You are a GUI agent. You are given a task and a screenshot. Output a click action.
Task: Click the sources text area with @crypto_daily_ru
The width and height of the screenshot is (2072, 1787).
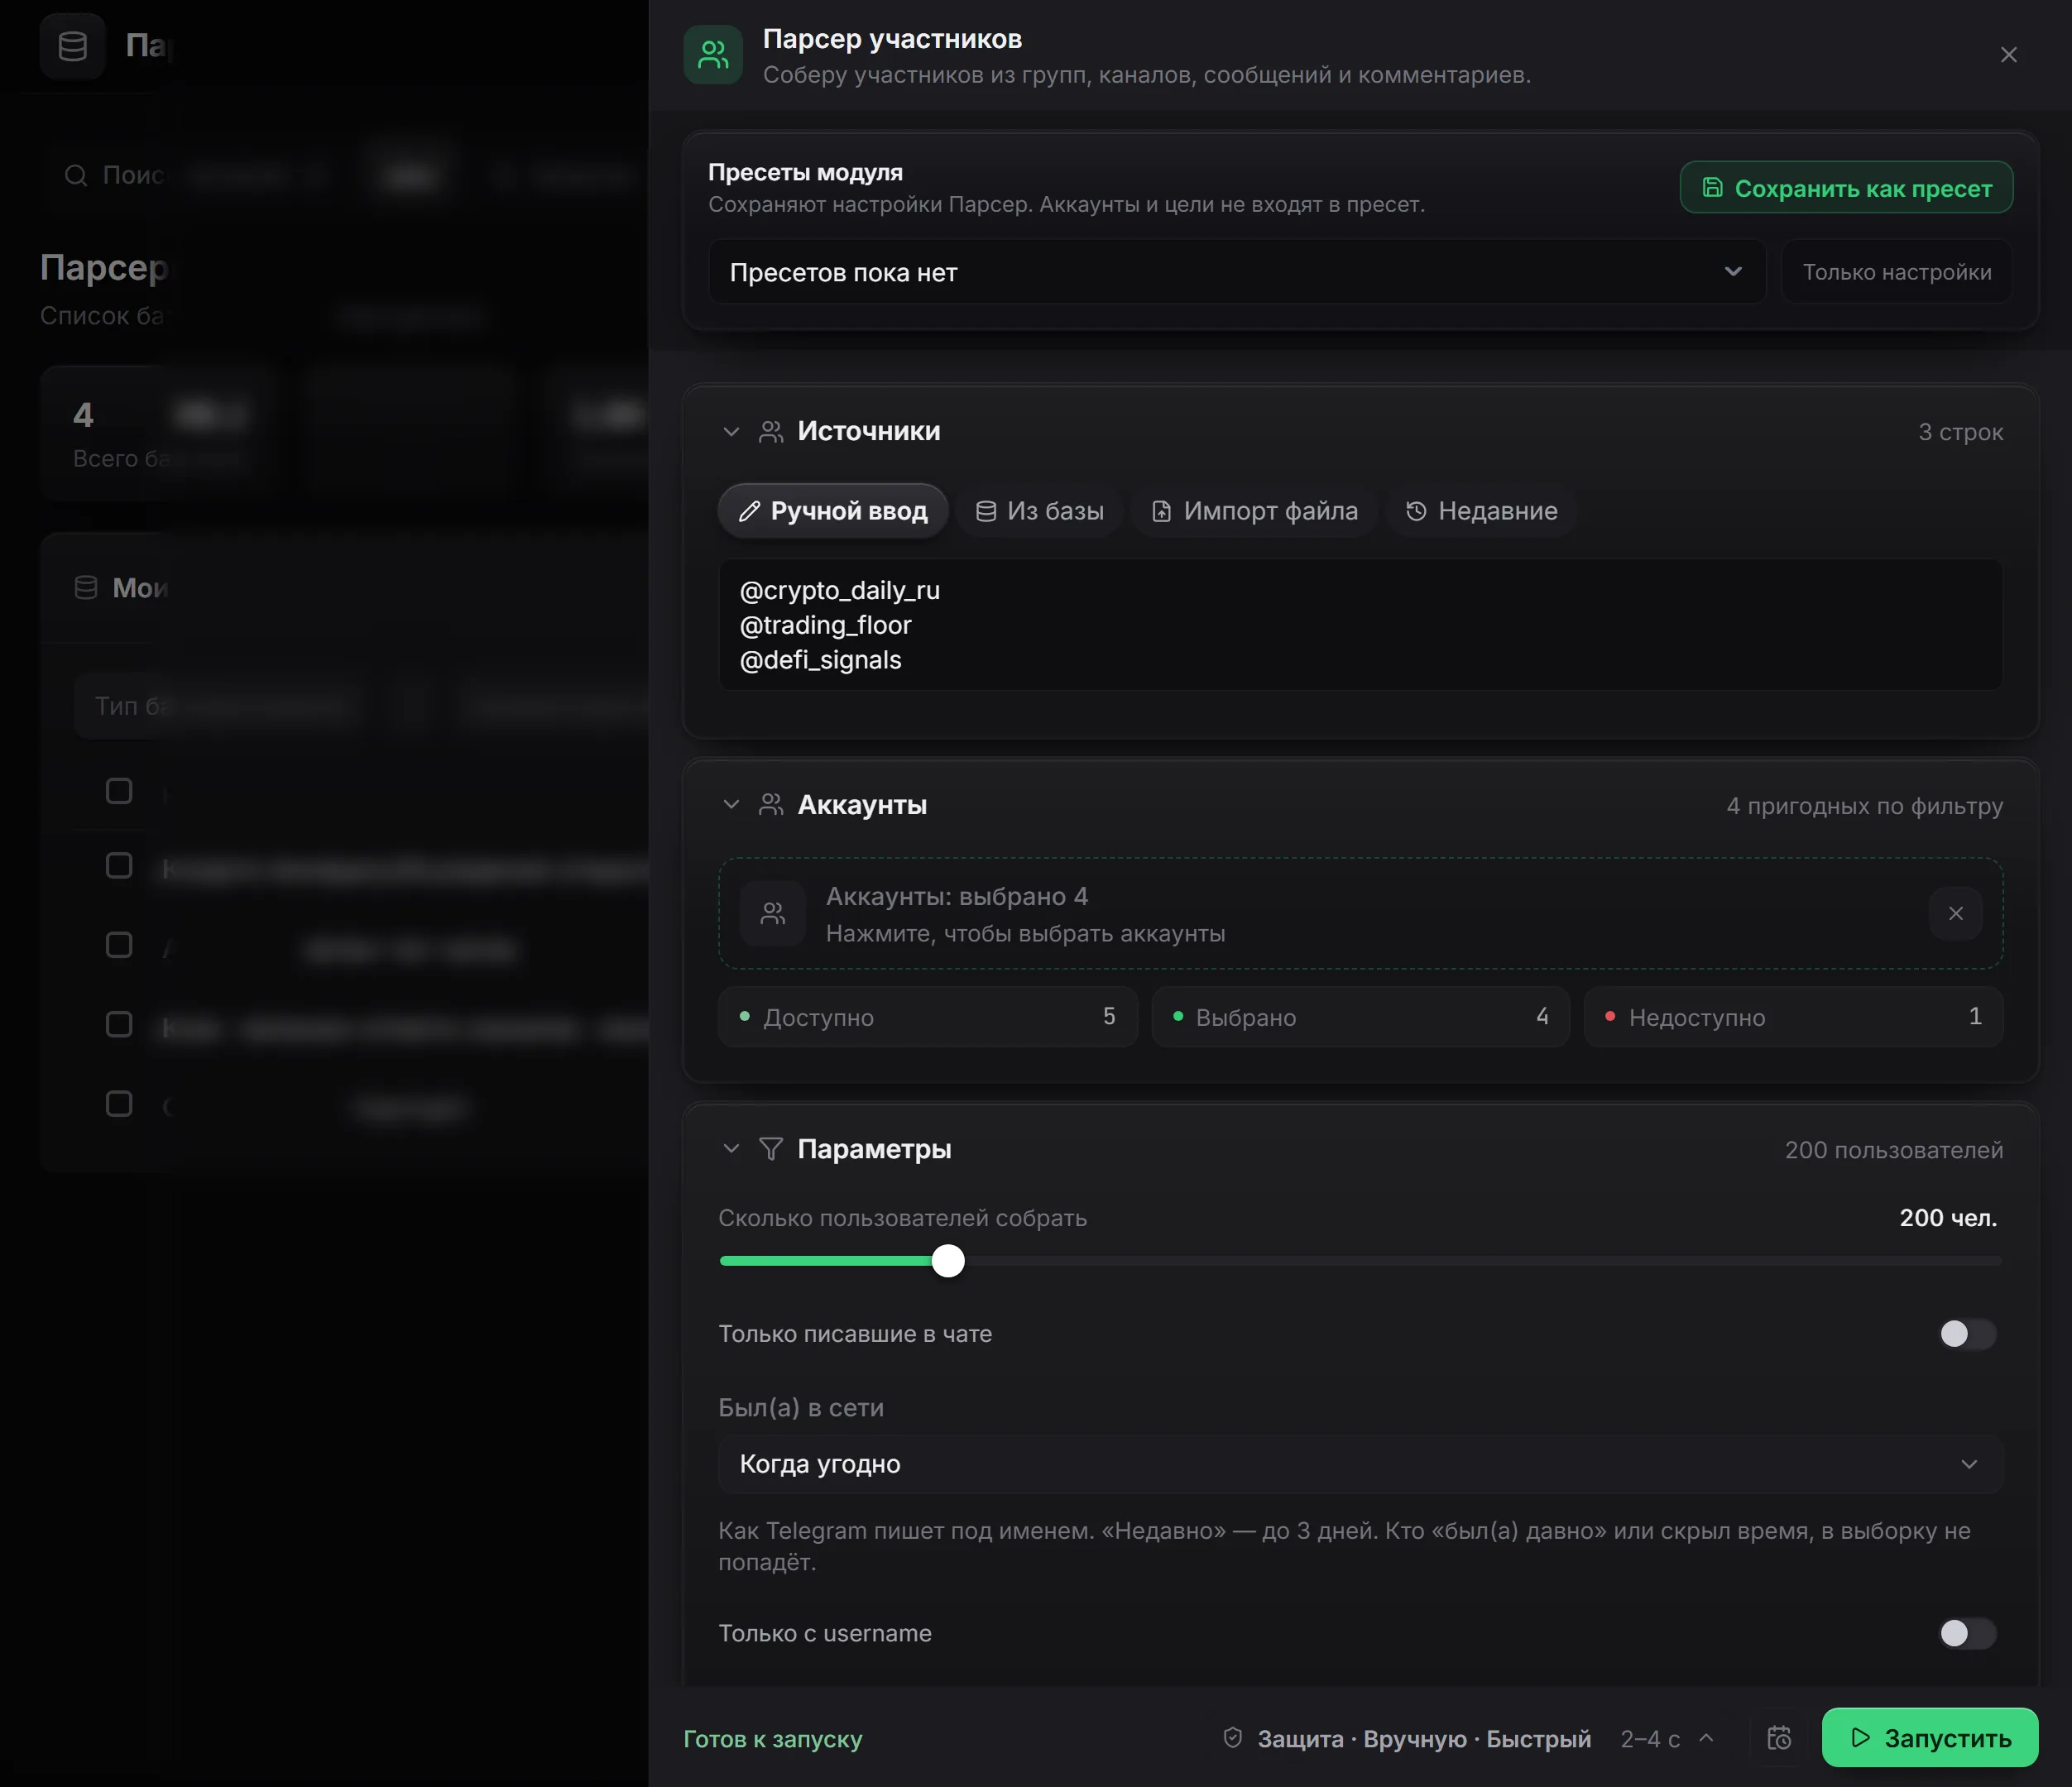point(1360,625)
